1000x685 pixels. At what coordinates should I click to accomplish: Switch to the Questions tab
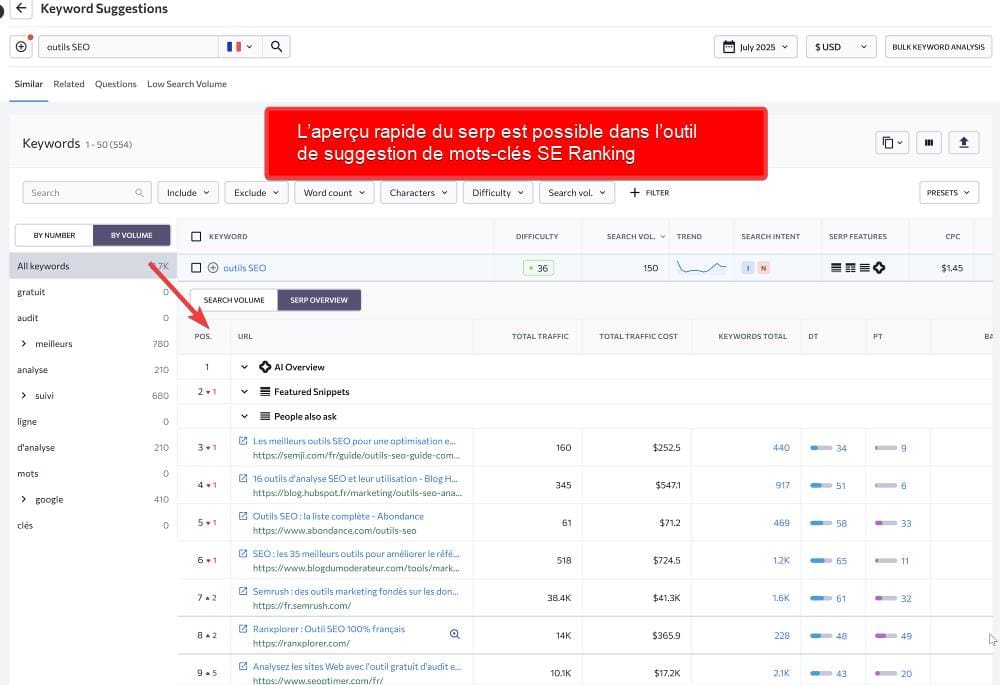pos(115,84)
